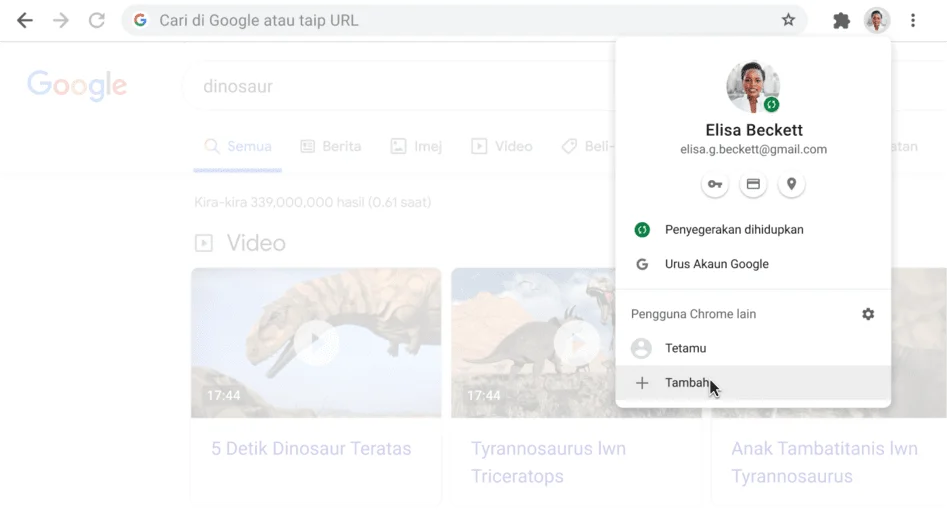The height and width of the screenshot is (531, 947).
Task: Click Tambah to add a profile
Action: point(687,383)
